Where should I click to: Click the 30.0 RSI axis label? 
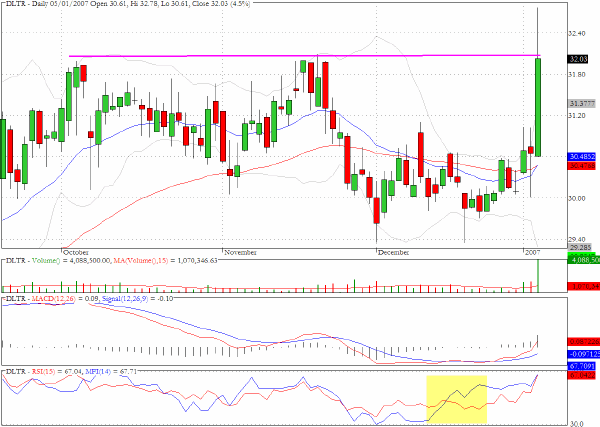(x=576, y=424)
